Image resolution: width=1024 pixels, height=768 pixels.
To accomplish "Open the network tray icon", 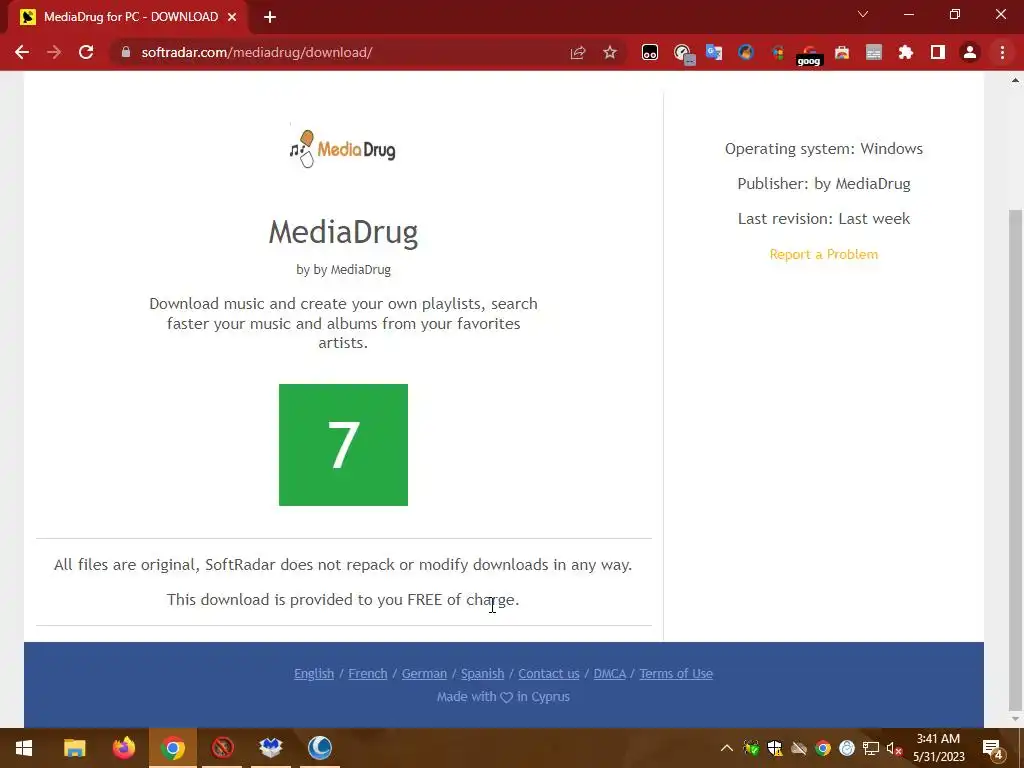I will [871, 748].
